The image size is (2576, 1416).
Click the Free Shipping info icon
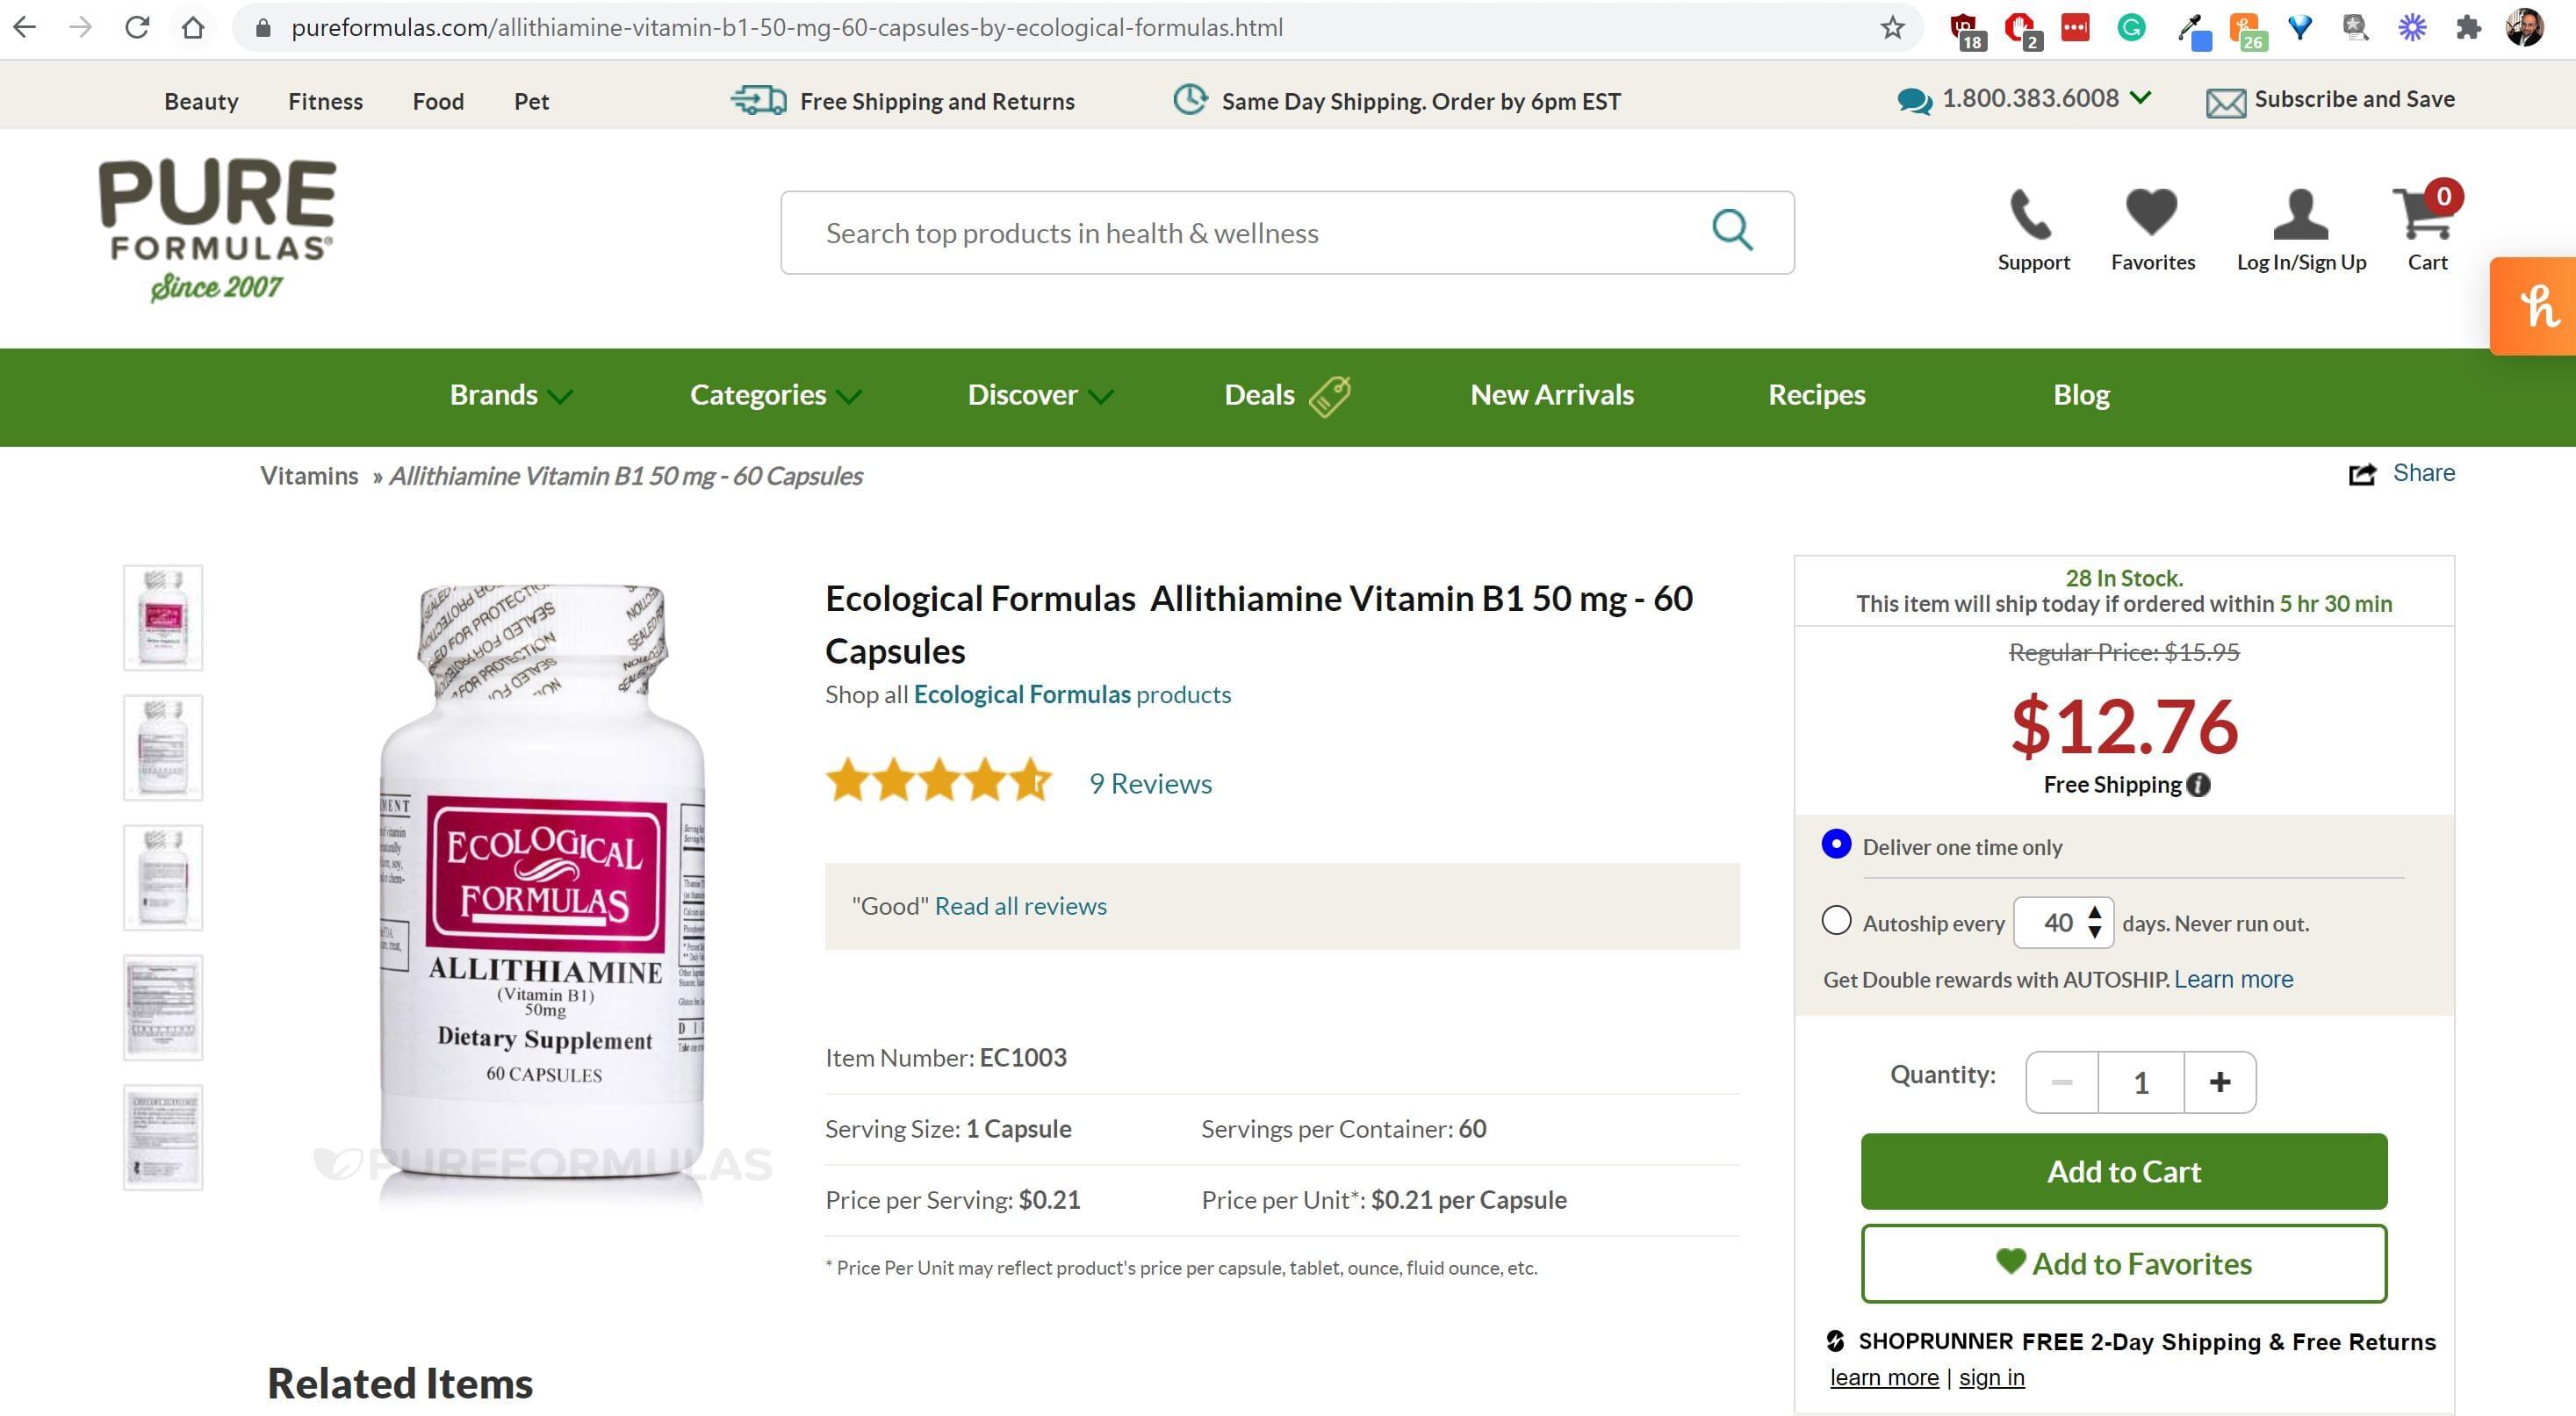tap(2198, 785)
